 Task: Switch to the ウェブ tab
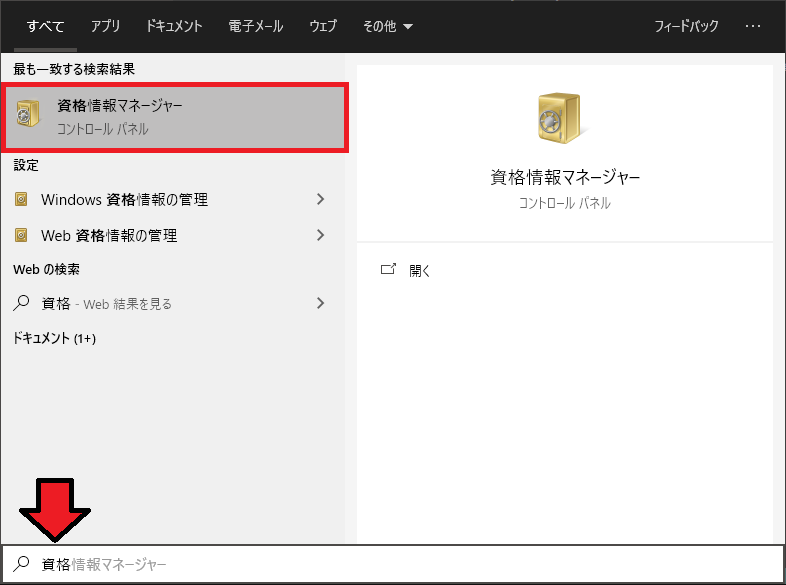coord(323,26)
